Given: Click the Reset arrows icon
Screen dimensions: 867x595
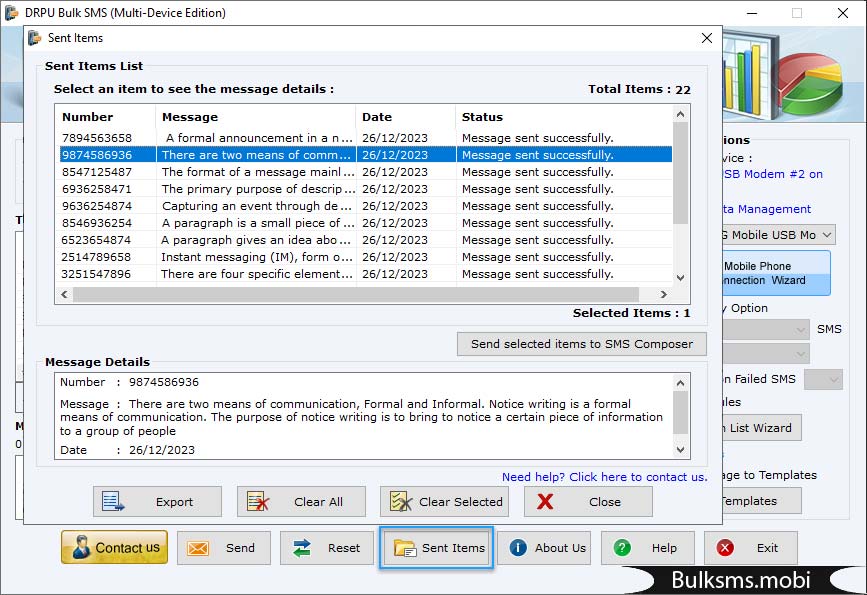Looking at the screenshot, I should (302, 548).
